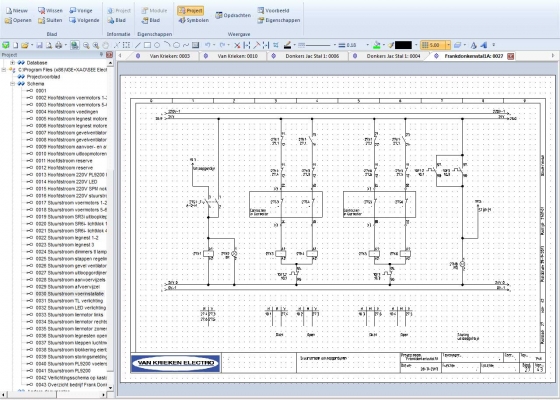Image resolution: width=560 pixels, height=400 pixels.
Task: Select sheet 0030 Stuurstroom voerinstallatie
Action: pos(70,294)
